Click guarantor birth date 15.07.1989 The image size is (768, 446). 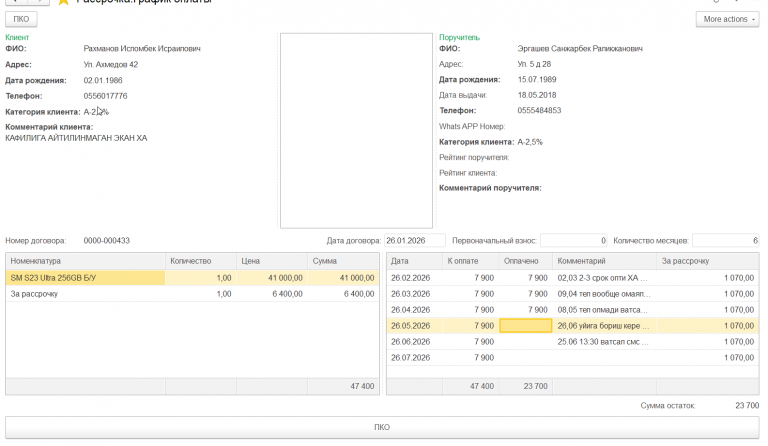tap(537, 79)
